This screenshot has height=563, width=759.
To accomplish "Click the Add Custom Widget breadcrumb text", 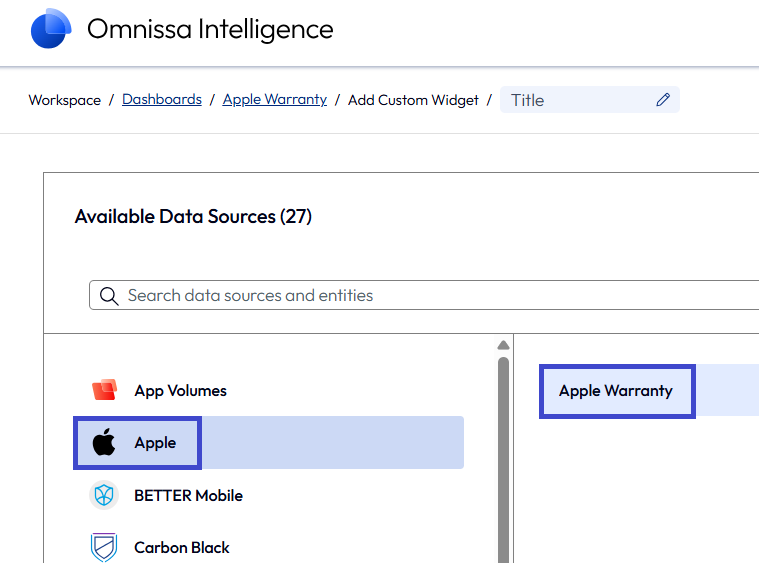I will click(x=413, y=100).
